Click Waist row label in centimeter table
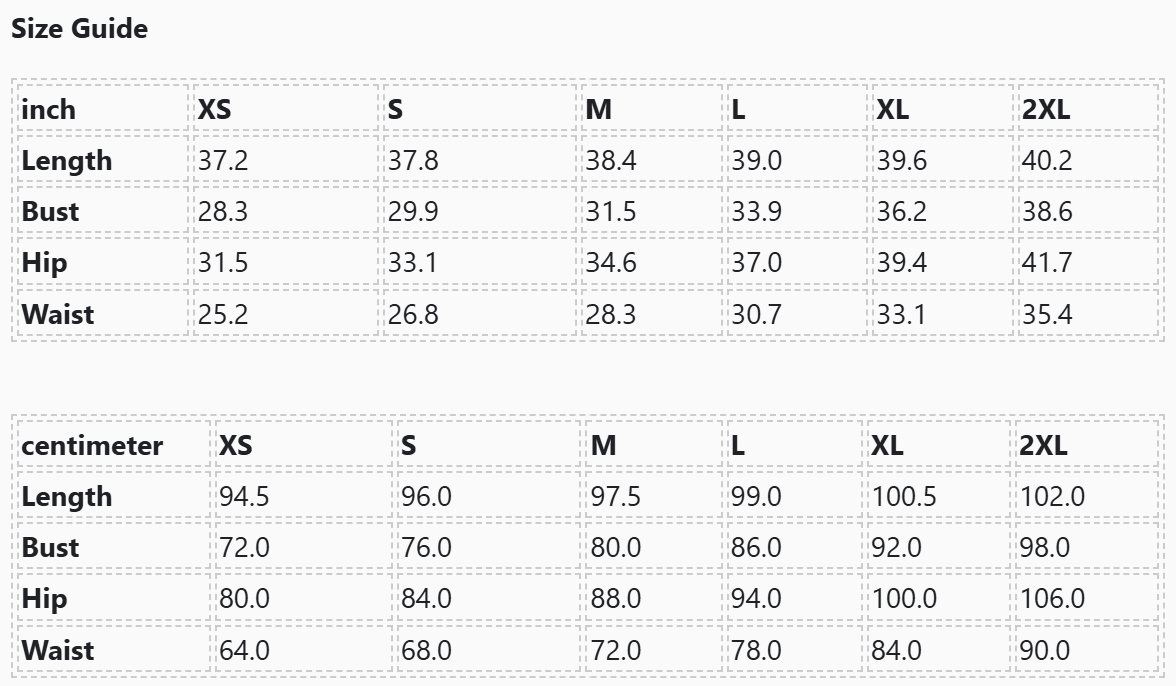This screenshot has width=1176, height=686. [x=58, y=650]
